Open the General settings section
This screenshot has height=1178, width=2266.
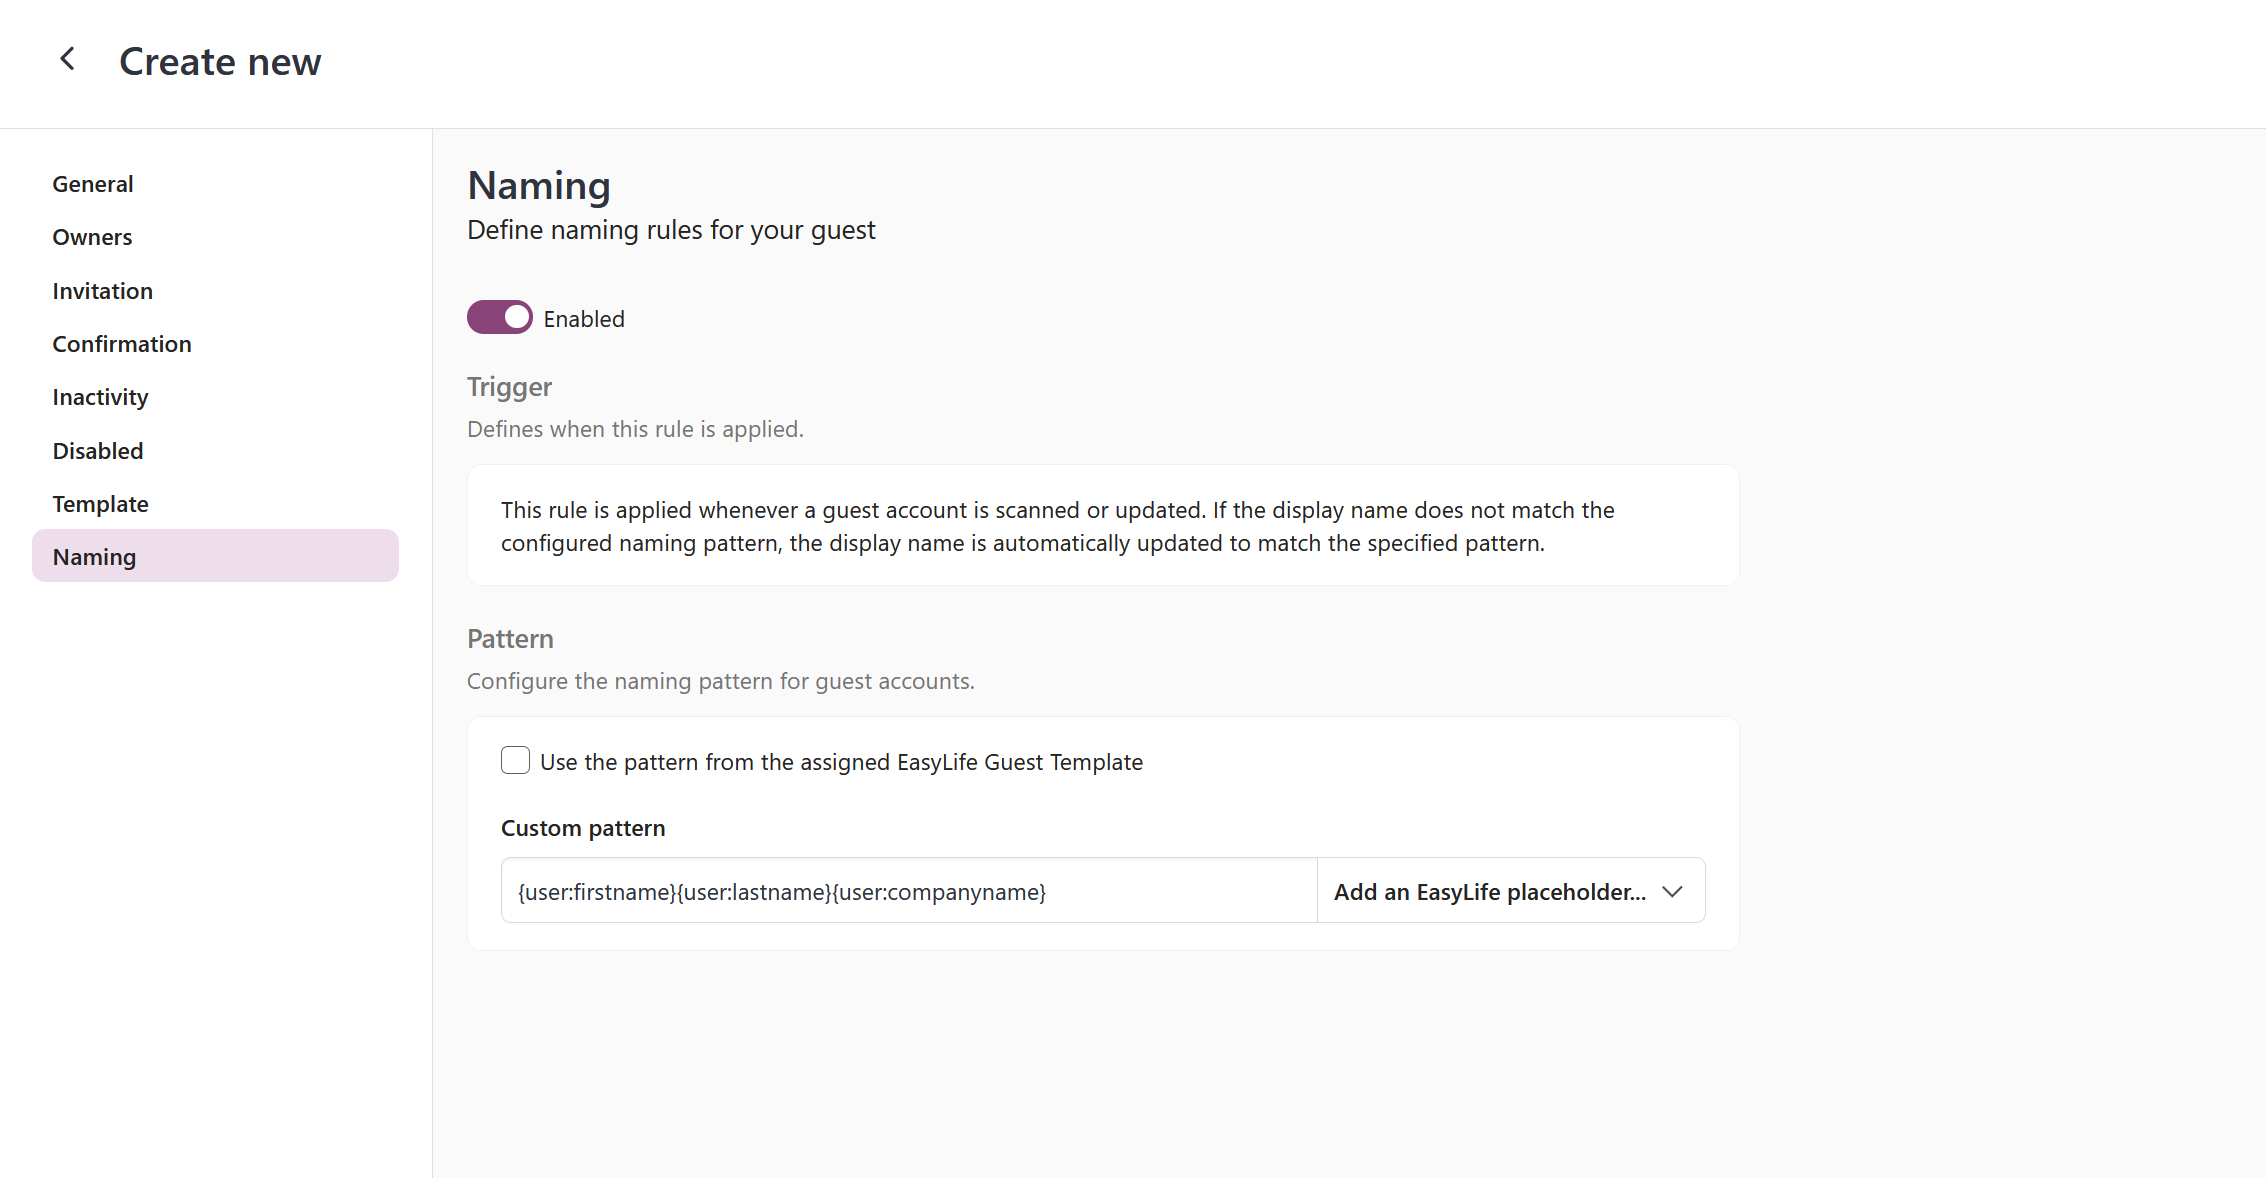click(93, 184)
